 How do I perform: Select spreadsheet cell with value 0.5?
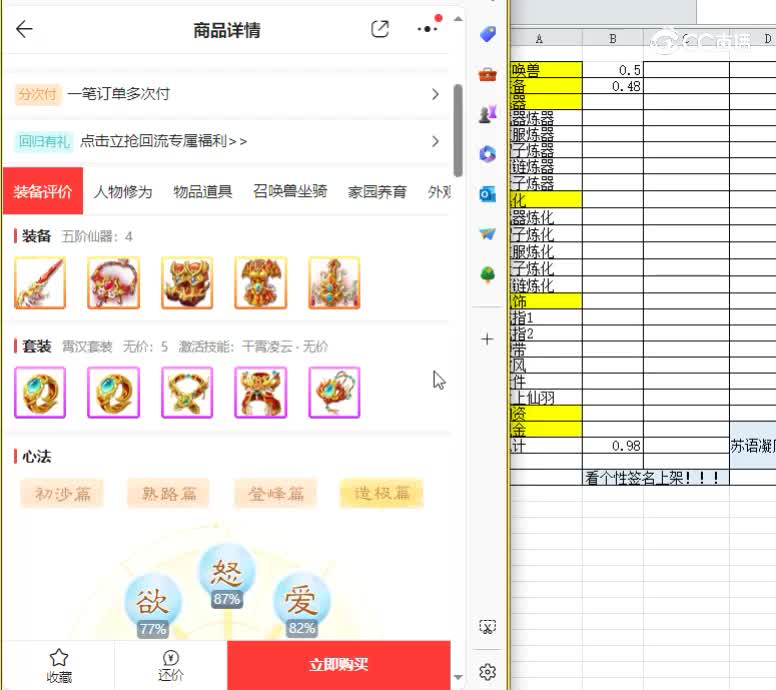tap(613, 70)
